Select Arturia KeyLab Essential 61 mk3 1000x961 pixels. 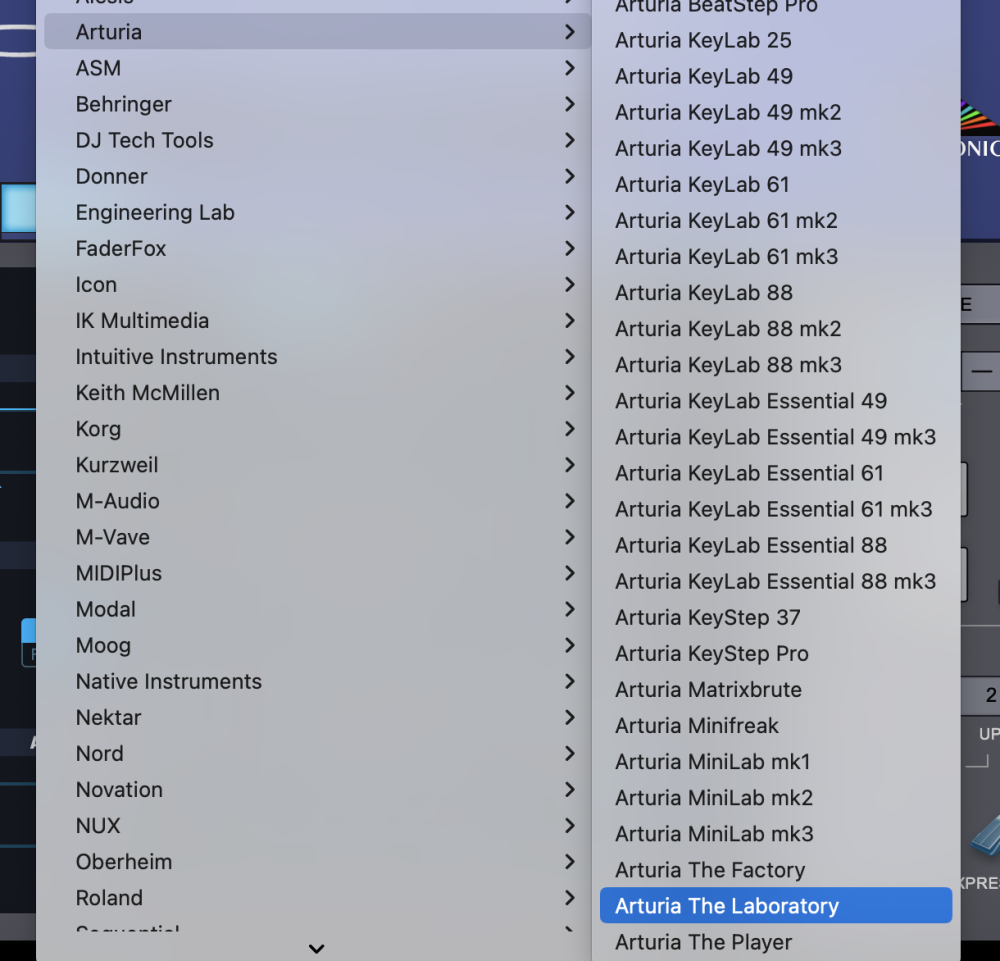[776, 509]
